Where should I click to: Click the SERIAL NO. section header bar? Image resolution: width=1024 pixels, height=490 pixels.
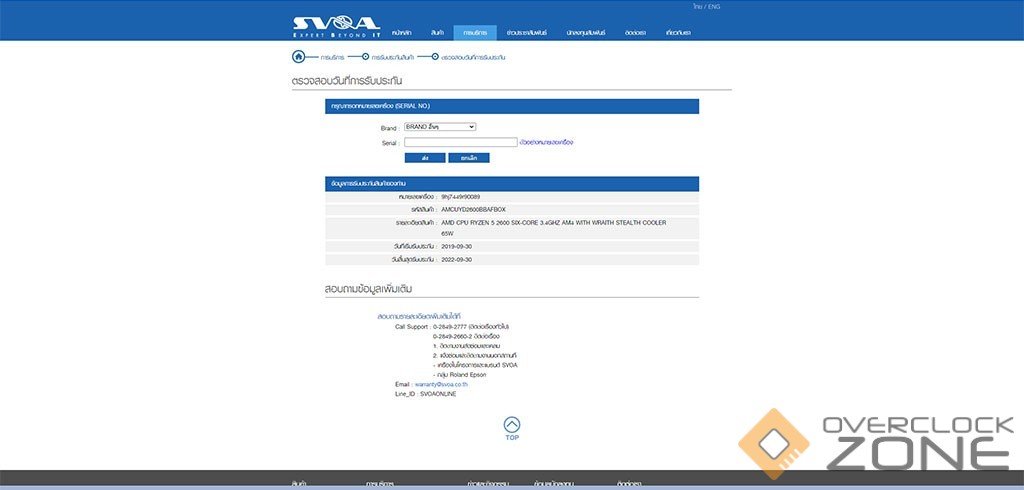coord(512,106)
